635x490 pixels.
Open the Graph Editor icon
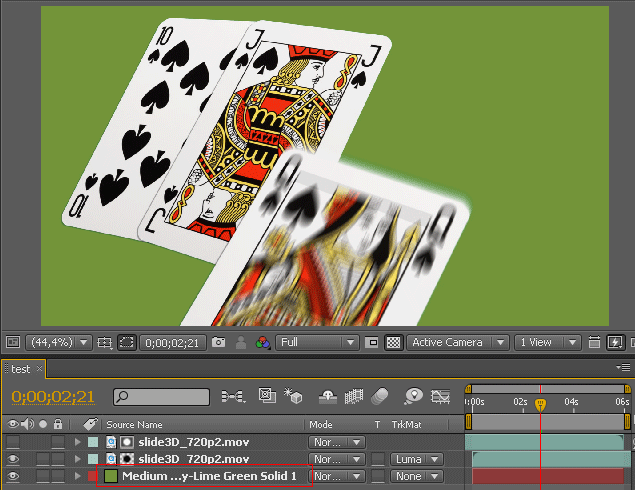tap(440, 396)
